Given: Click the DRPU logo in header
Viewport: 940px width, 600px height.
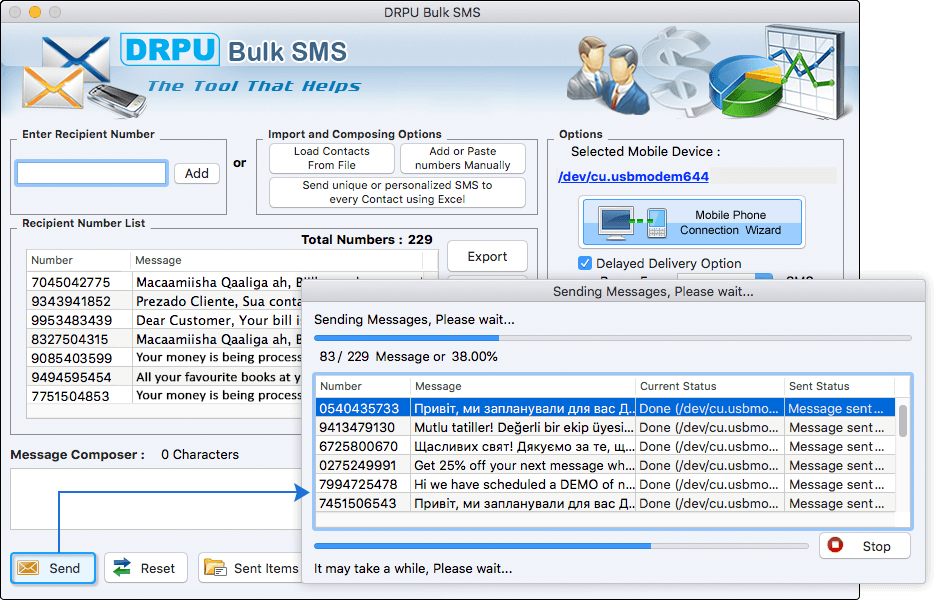Looking at the screenshot, I should tap(170, 50).
